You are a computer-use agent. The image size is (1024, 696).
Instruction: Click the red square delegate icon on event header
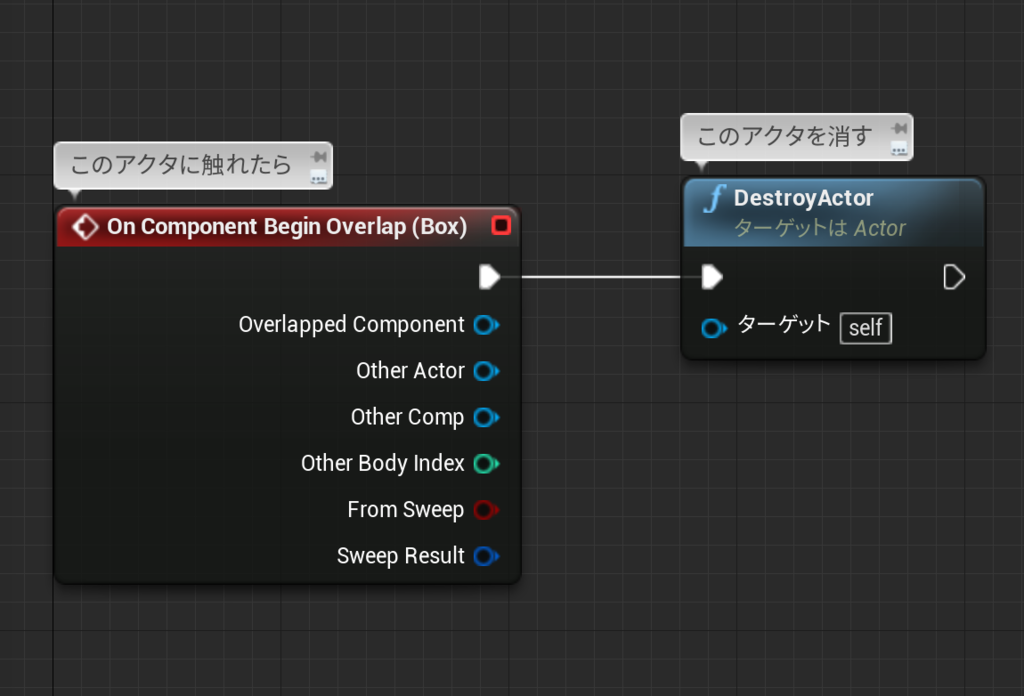503,226
